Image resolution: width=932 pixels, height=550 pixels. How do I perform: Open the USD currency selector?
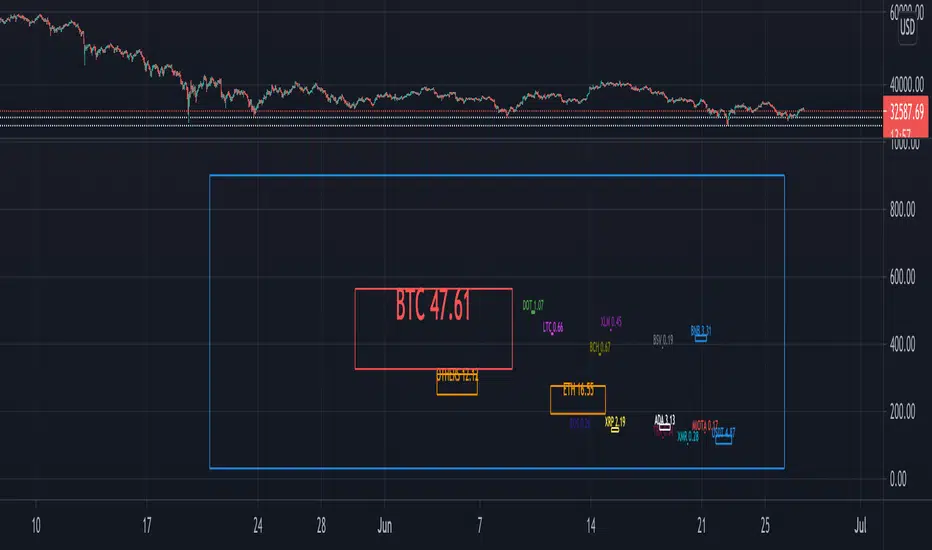[x=907, y=27]
